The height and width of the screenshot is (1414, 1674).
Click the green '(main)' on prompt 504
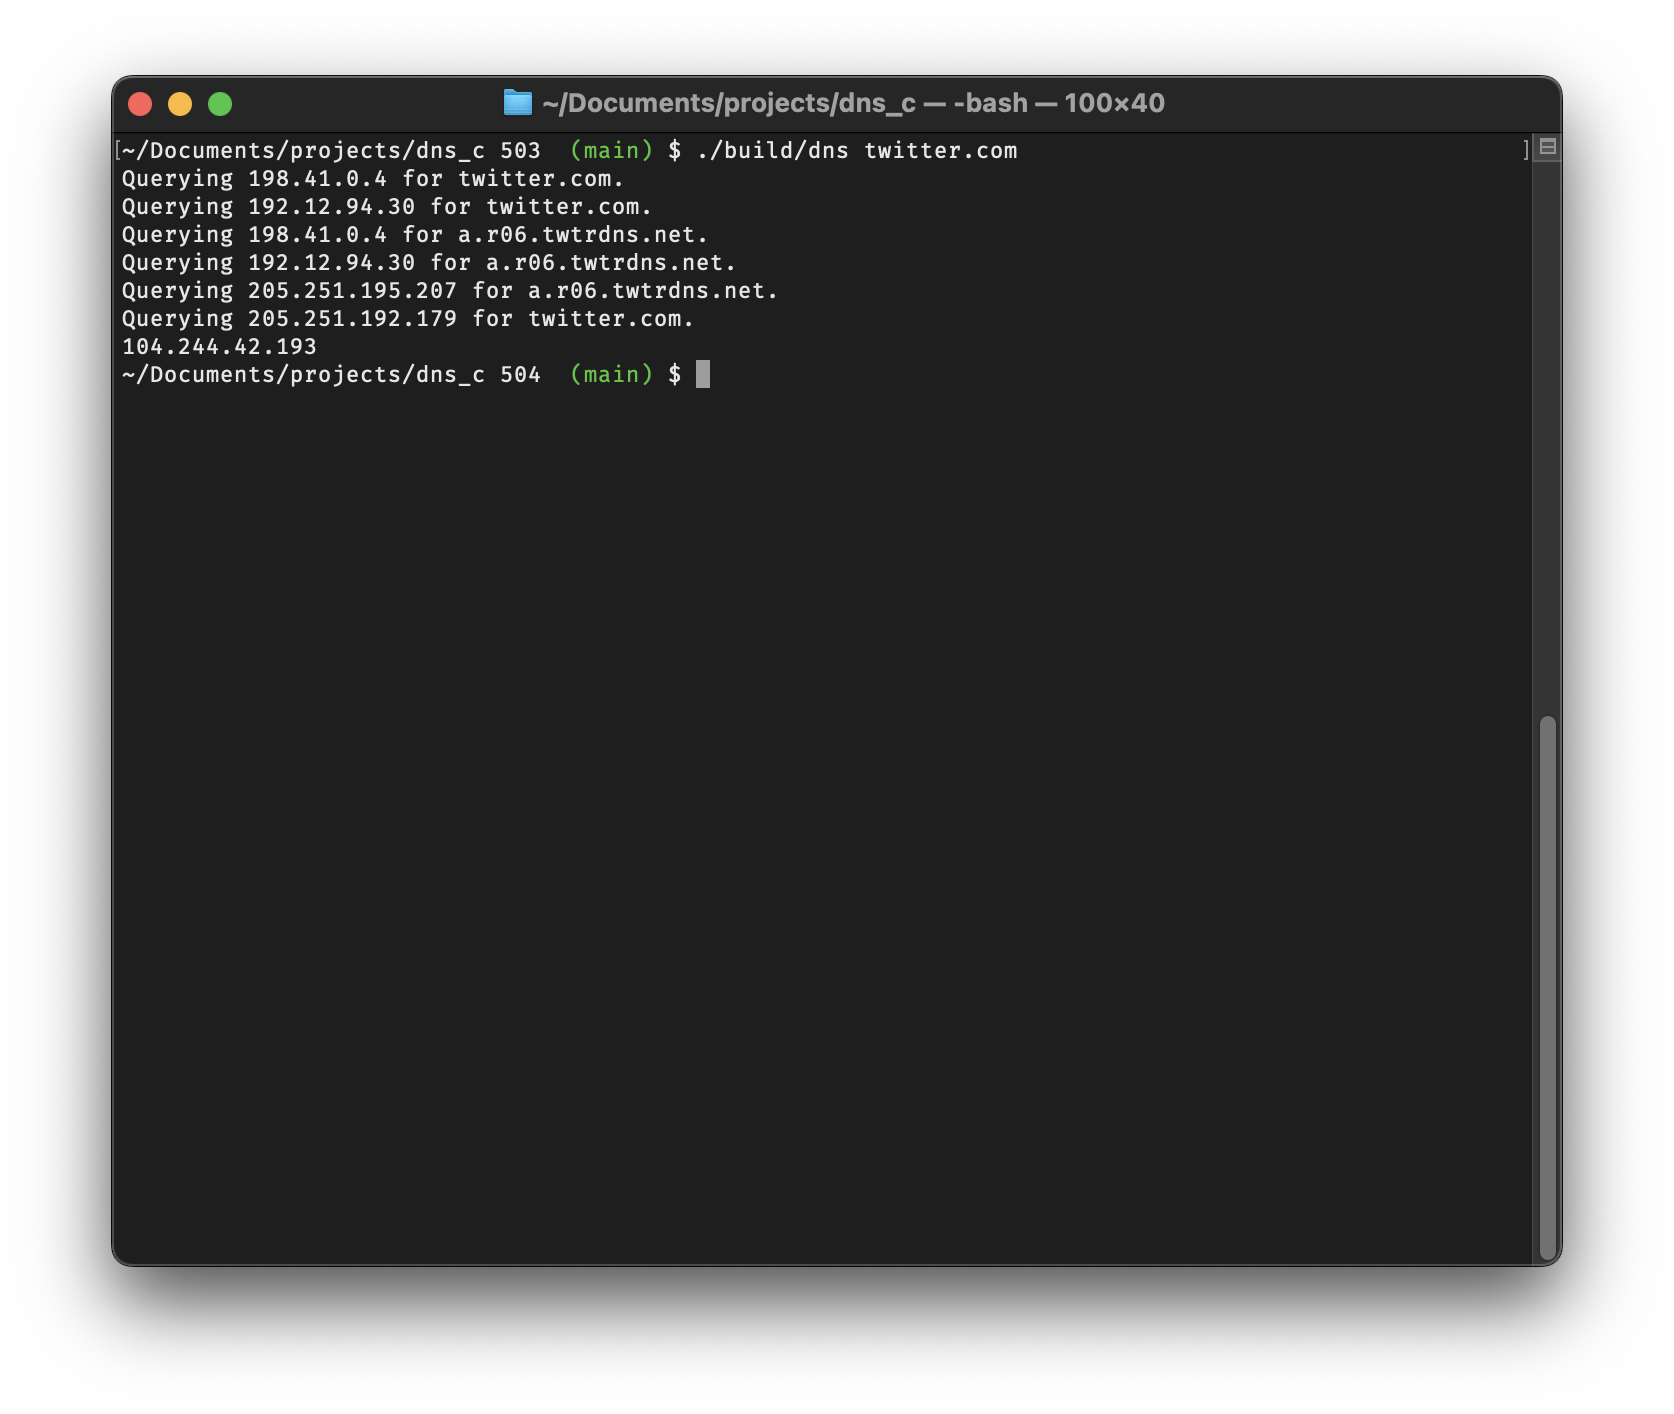click(611, 375)
